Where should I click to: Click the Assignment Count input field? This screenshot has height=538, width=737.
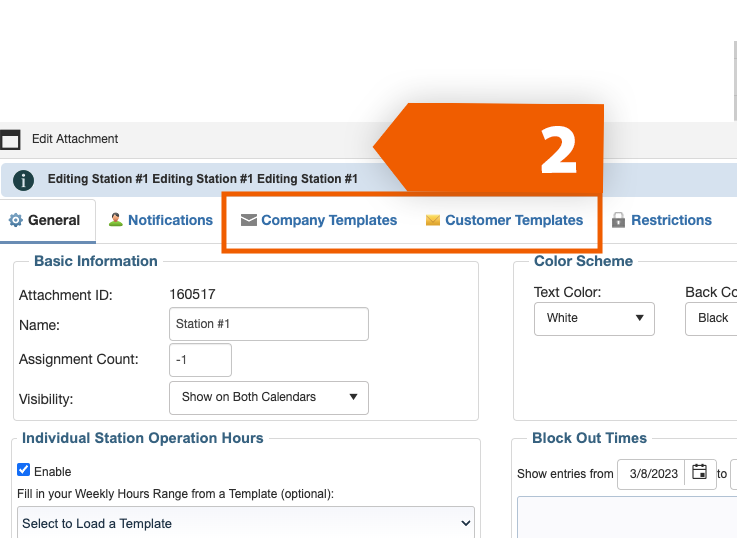(x=201, y=360)
